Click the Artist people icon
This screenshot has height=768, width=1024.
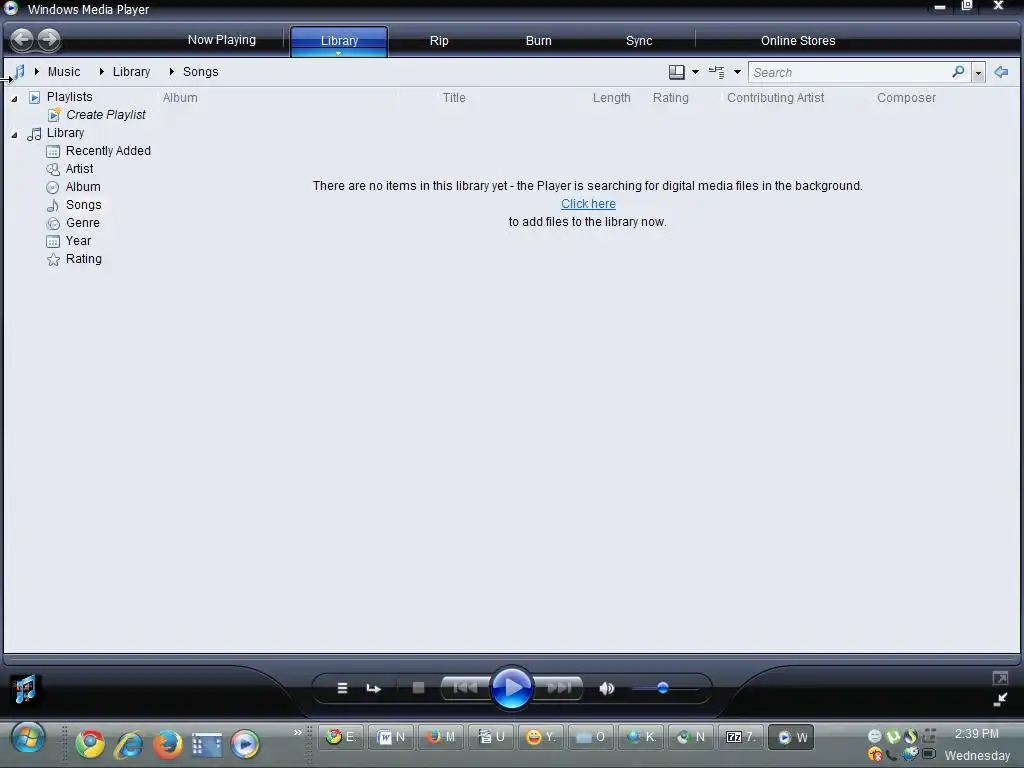click(53, 169)
